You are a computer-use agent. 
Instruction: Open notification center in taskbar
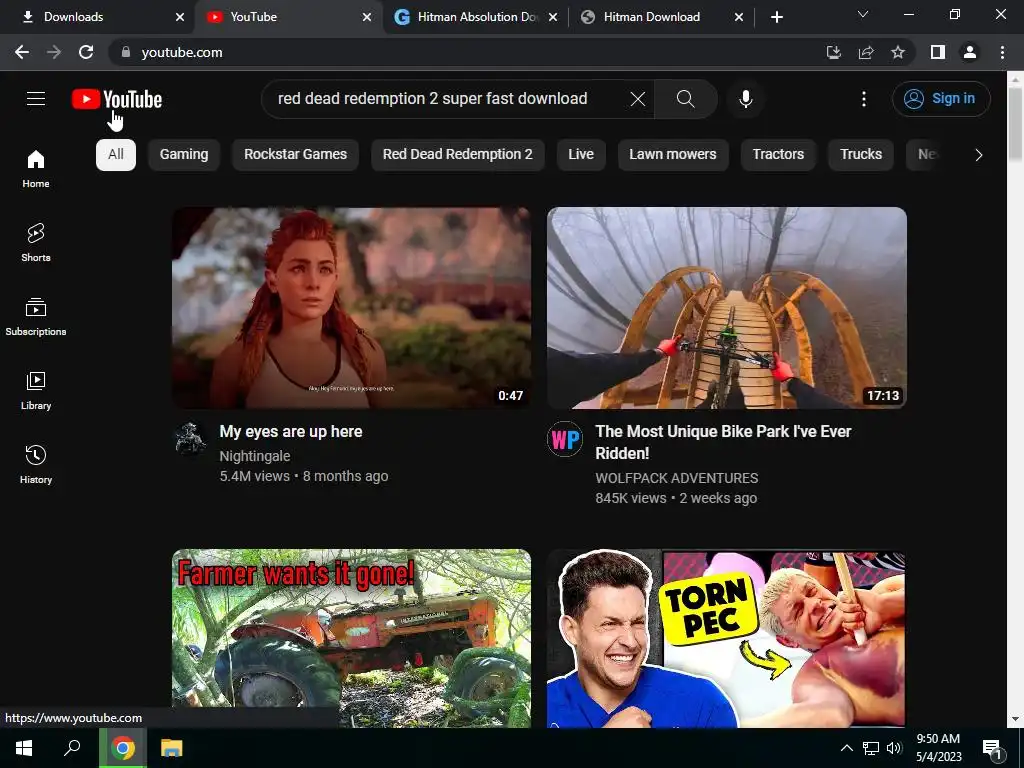point(993,749)
